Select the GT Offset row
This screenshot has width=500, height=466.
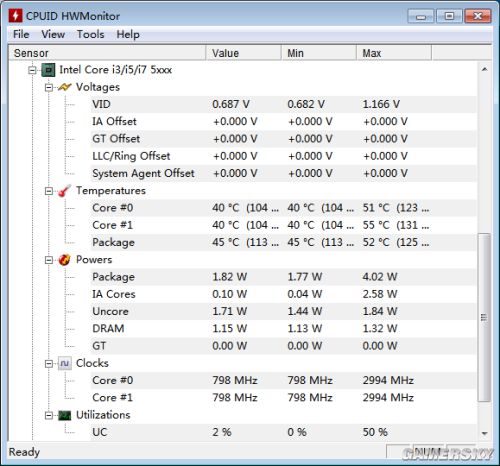tap(283, 139)
